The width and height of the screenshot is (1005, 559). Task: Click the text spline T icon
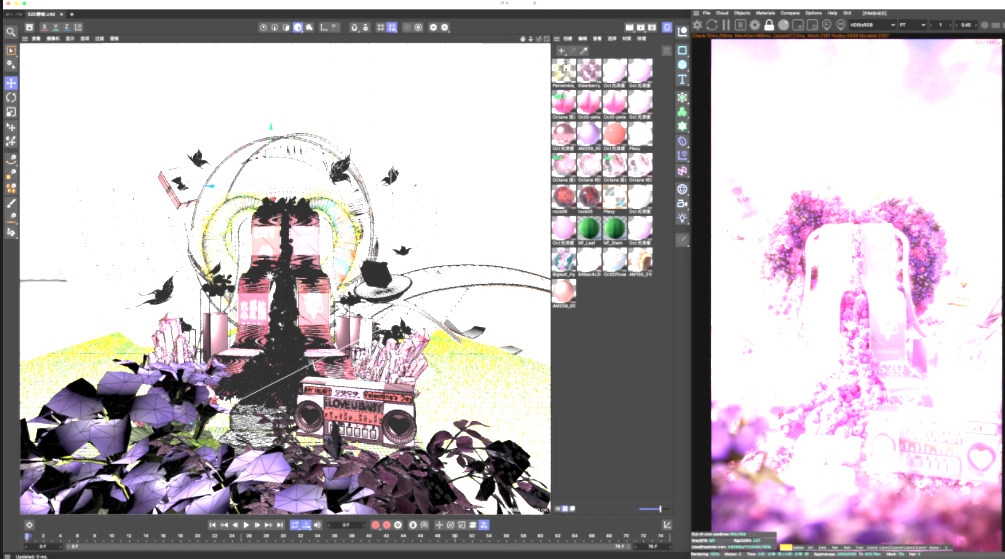tap(682, 79)
